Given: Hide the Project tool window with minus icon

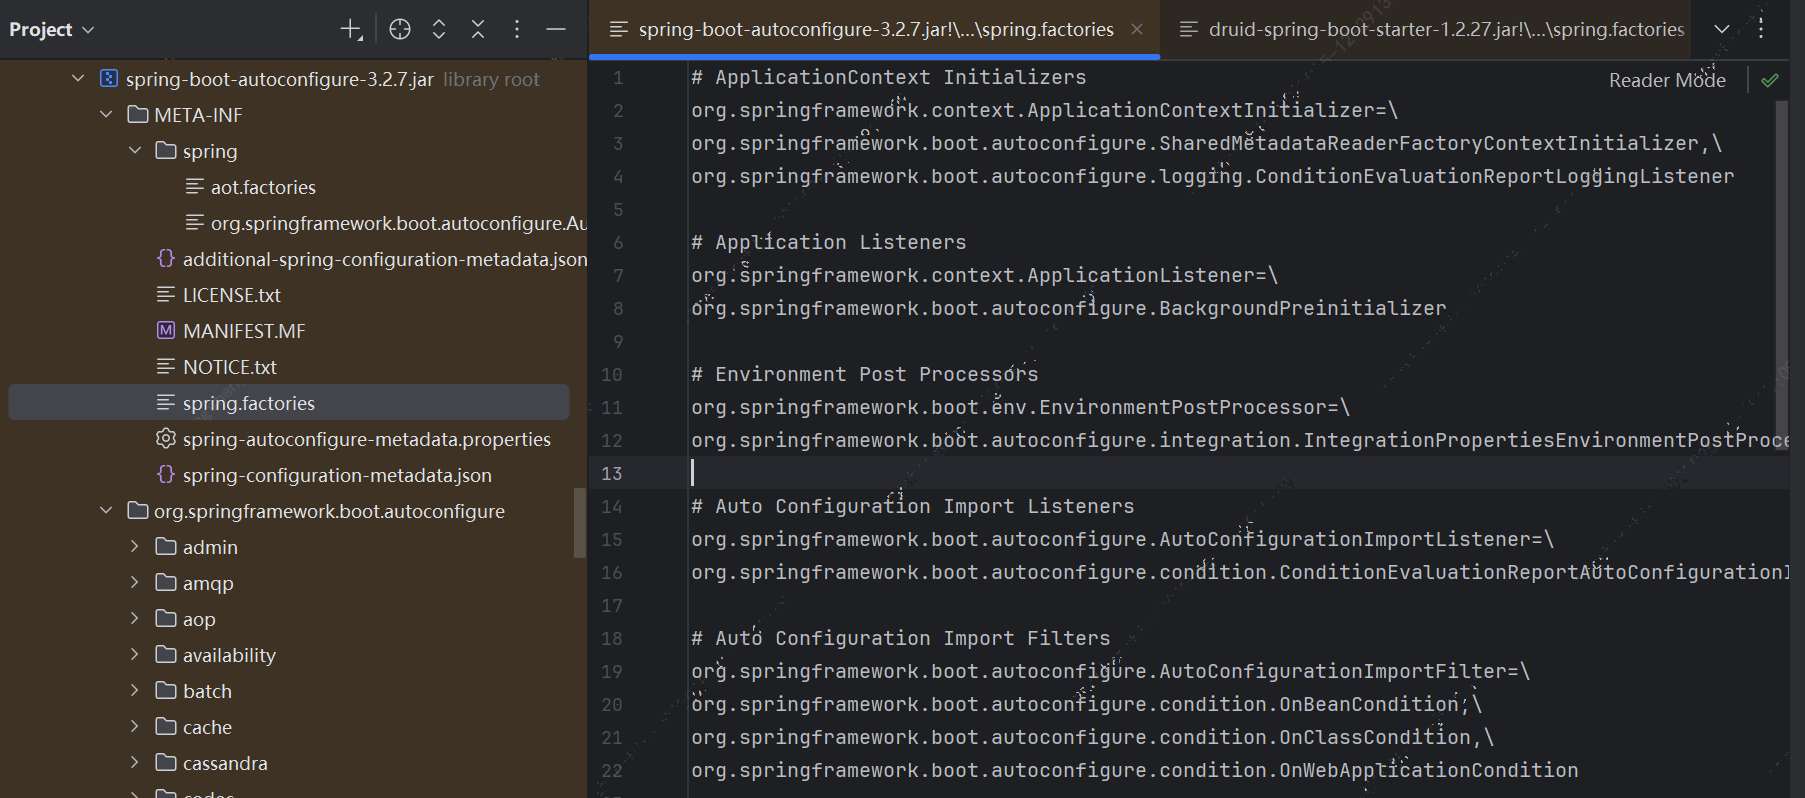Looking at the screenshot, I should pos(556,30).
